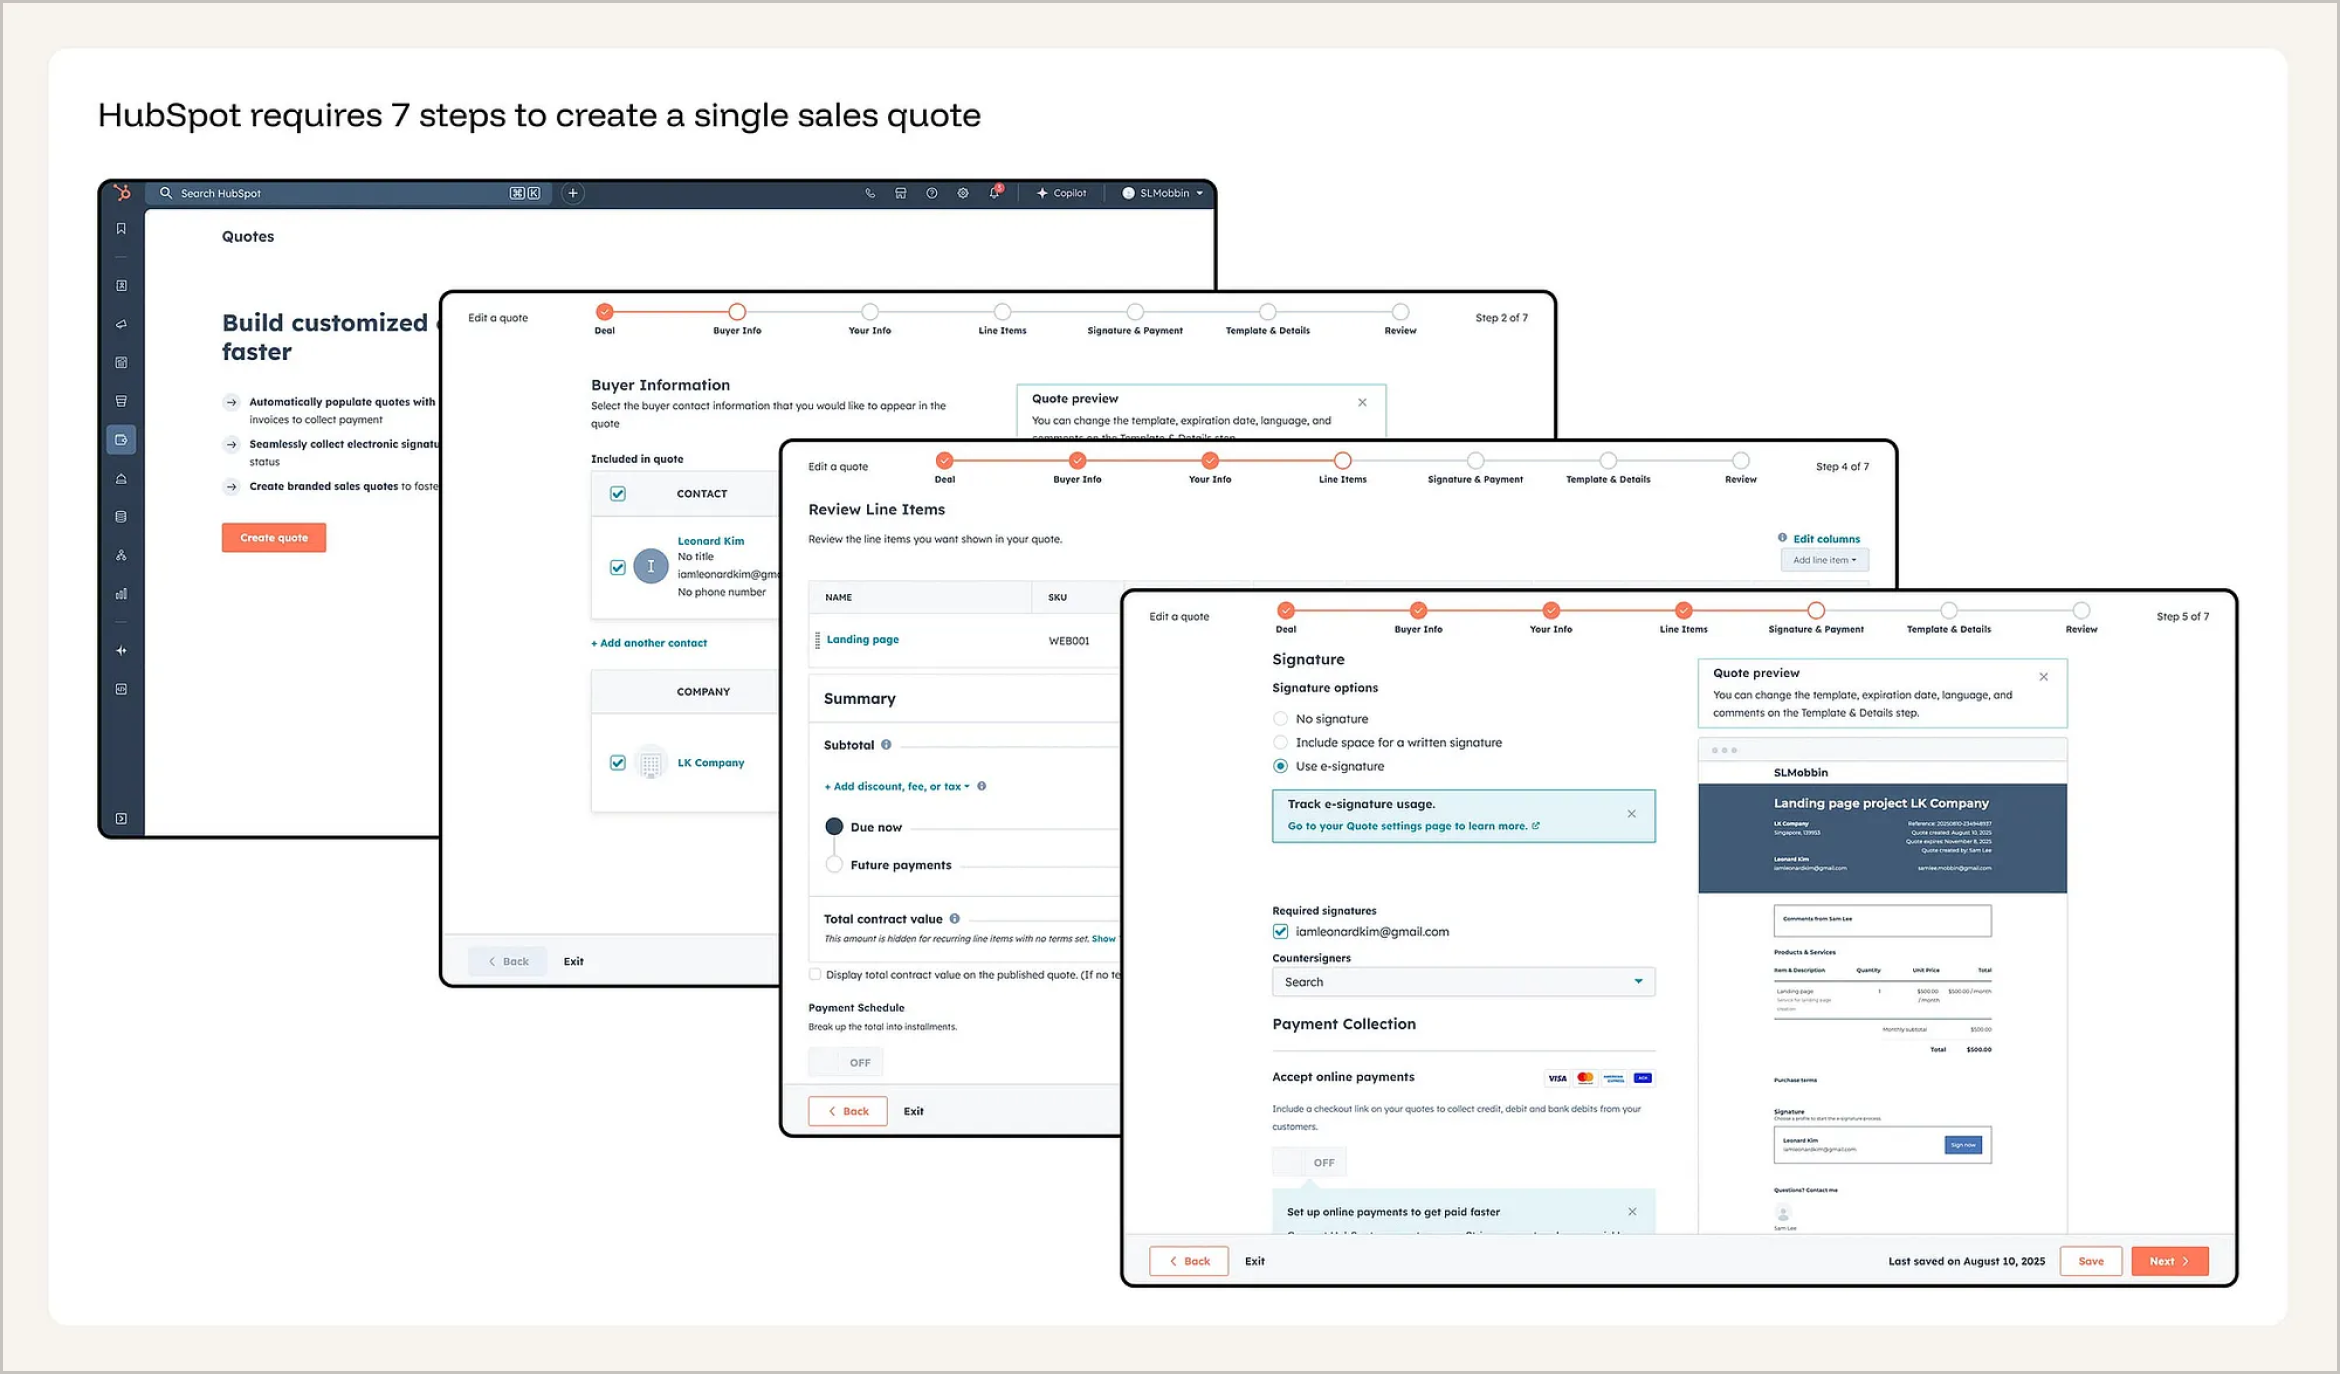The width and height of the screenshot is (2340, 1374).
Task: Select the Use e-signature radio option
Action: click(1280, 766)
